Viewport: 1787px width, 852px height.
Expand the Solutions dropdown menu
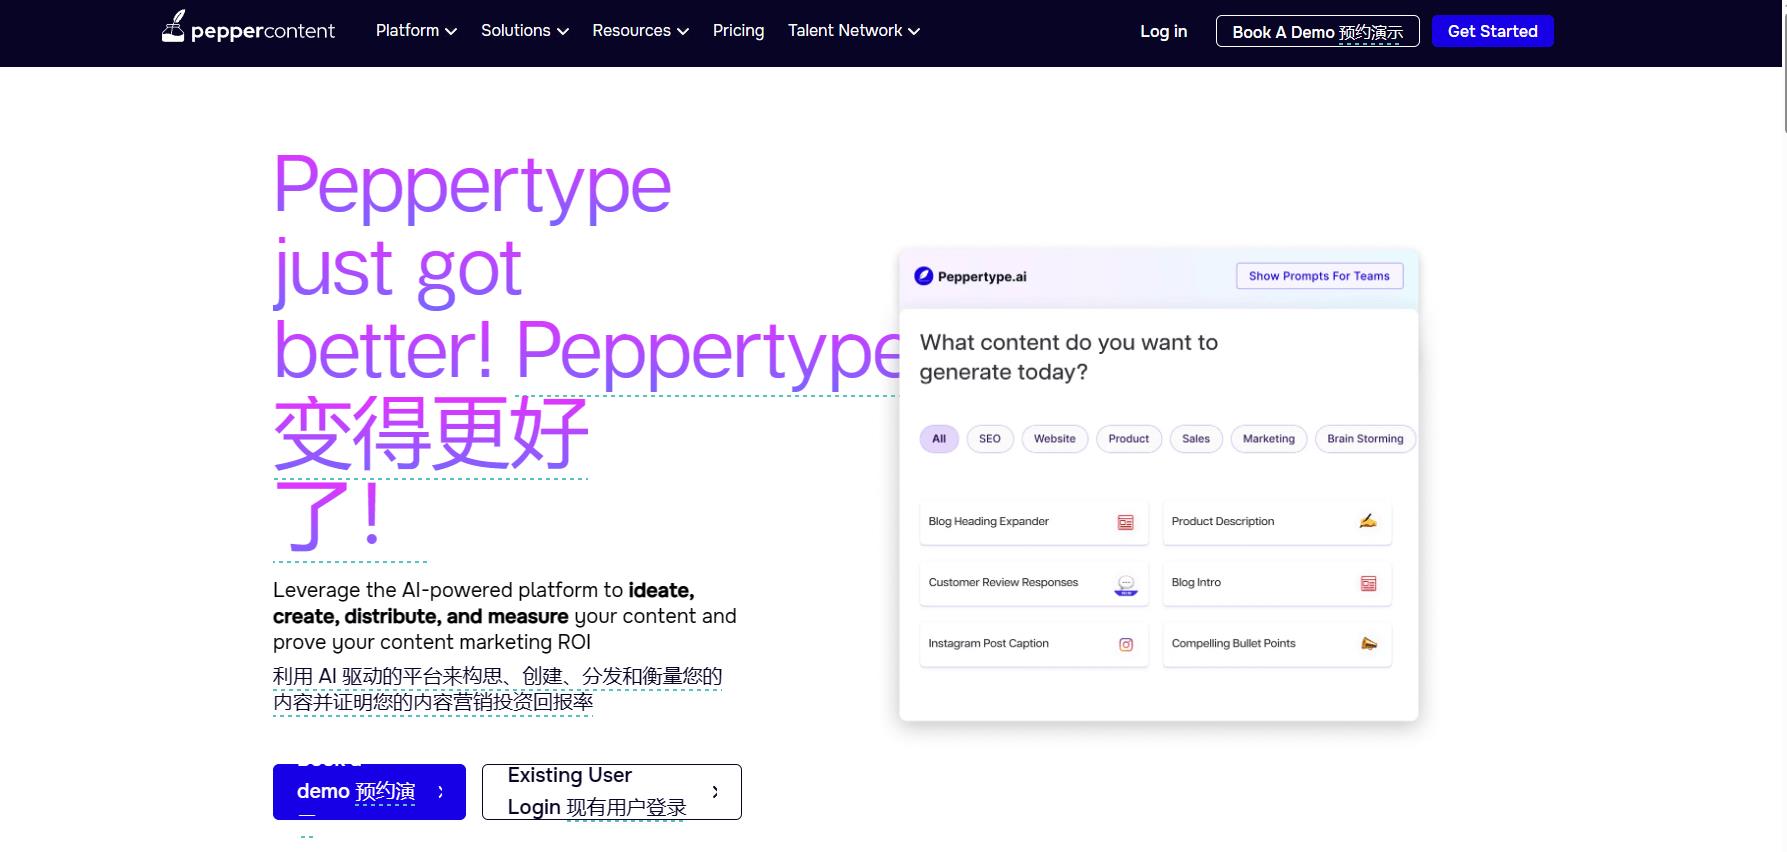525,31
